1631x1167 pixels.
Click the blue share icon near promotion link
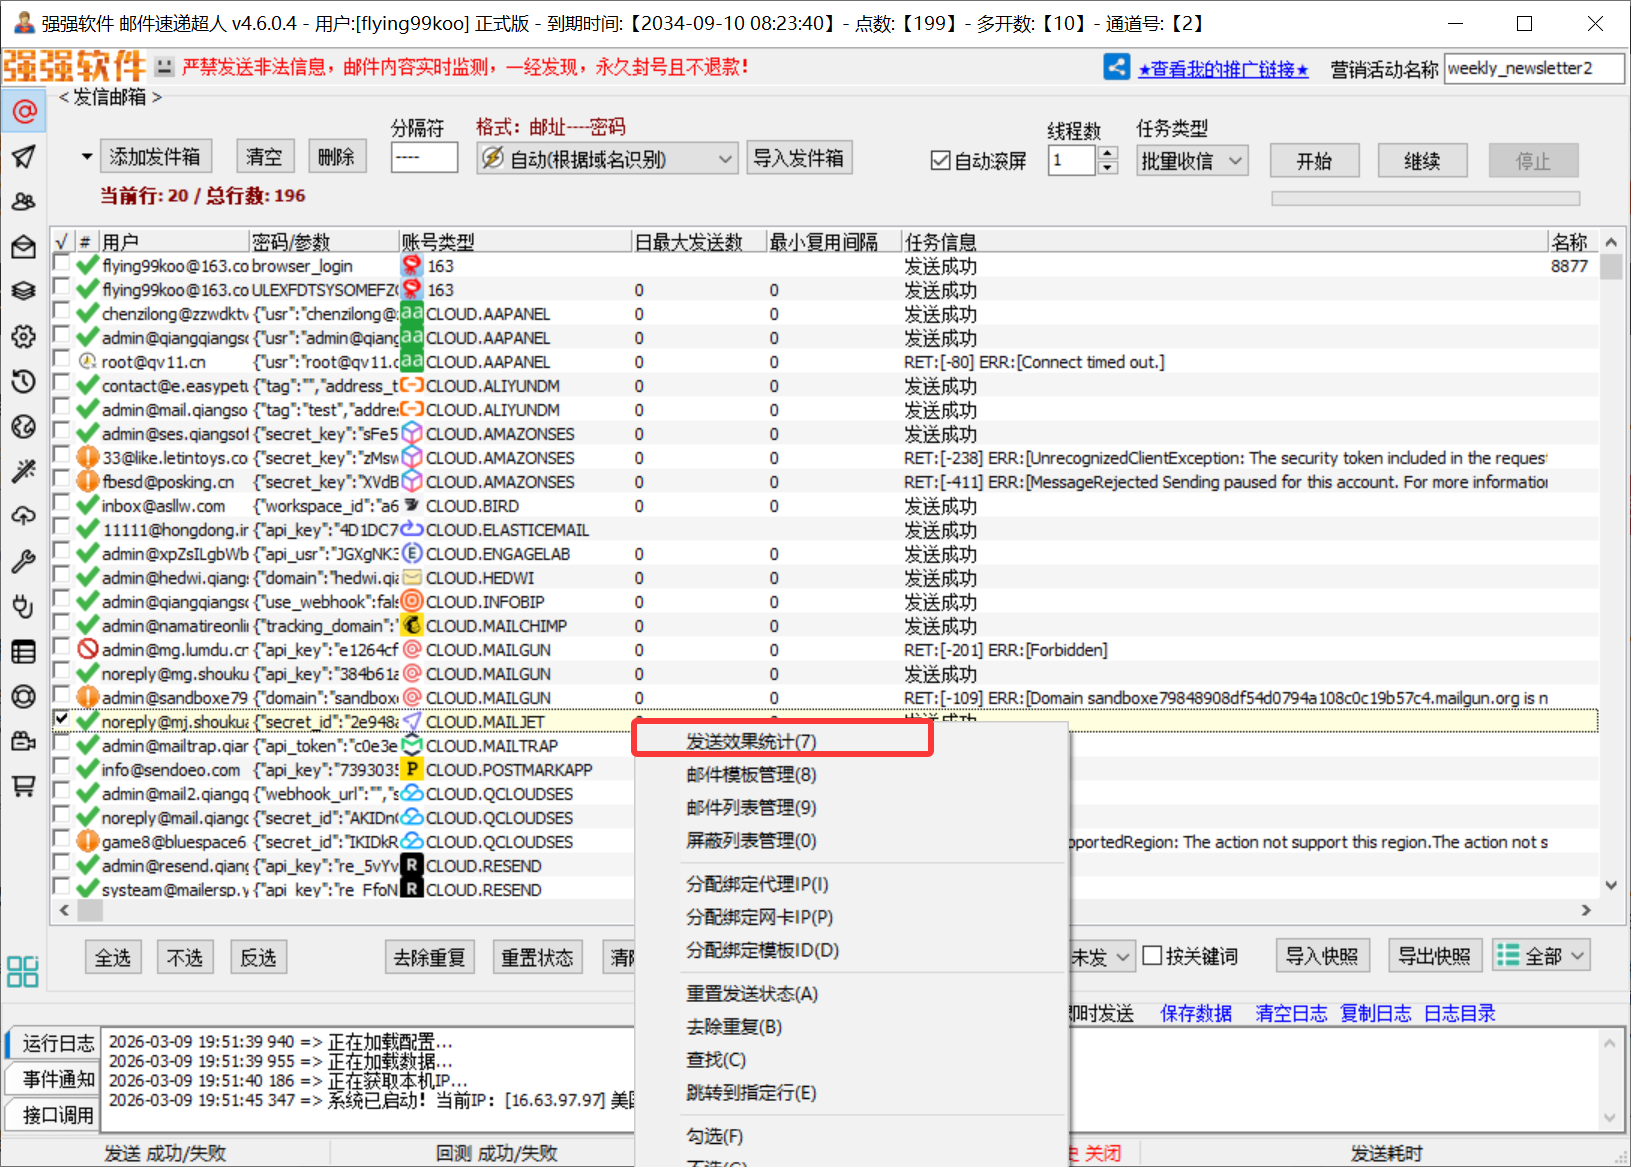coord(1116,67)
